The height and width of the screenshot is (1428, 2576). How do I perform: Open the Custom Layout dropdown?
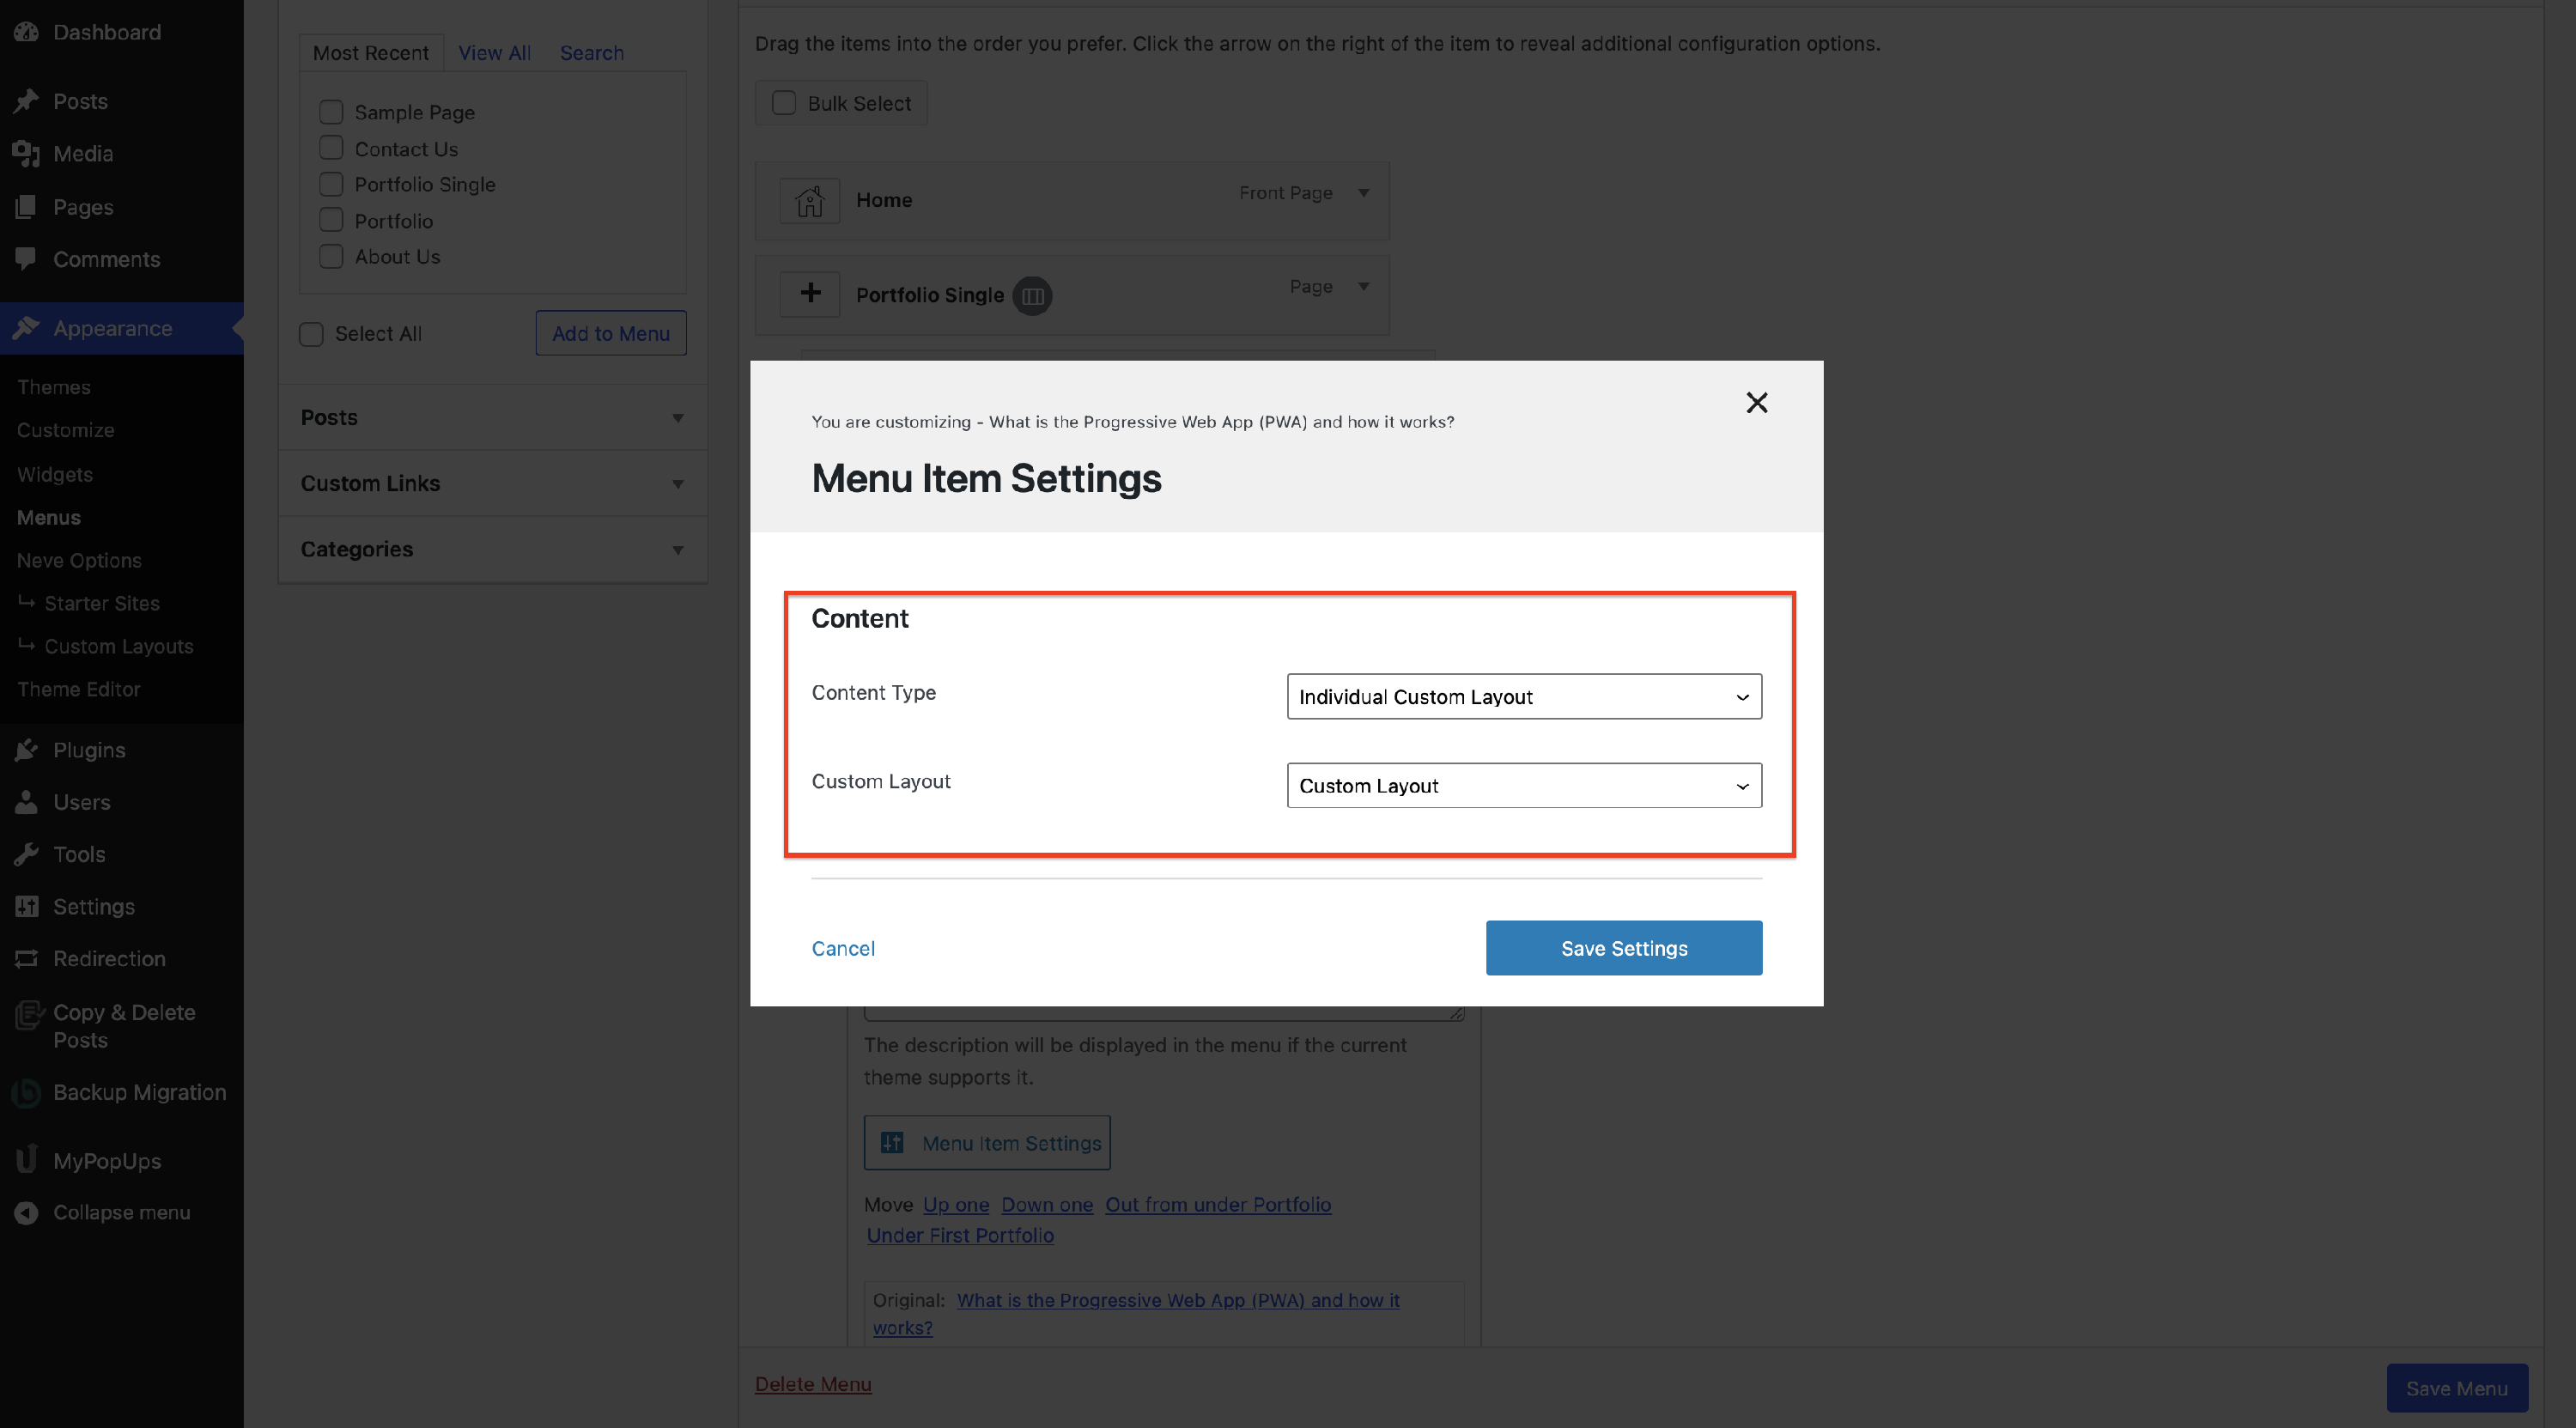1523,785
